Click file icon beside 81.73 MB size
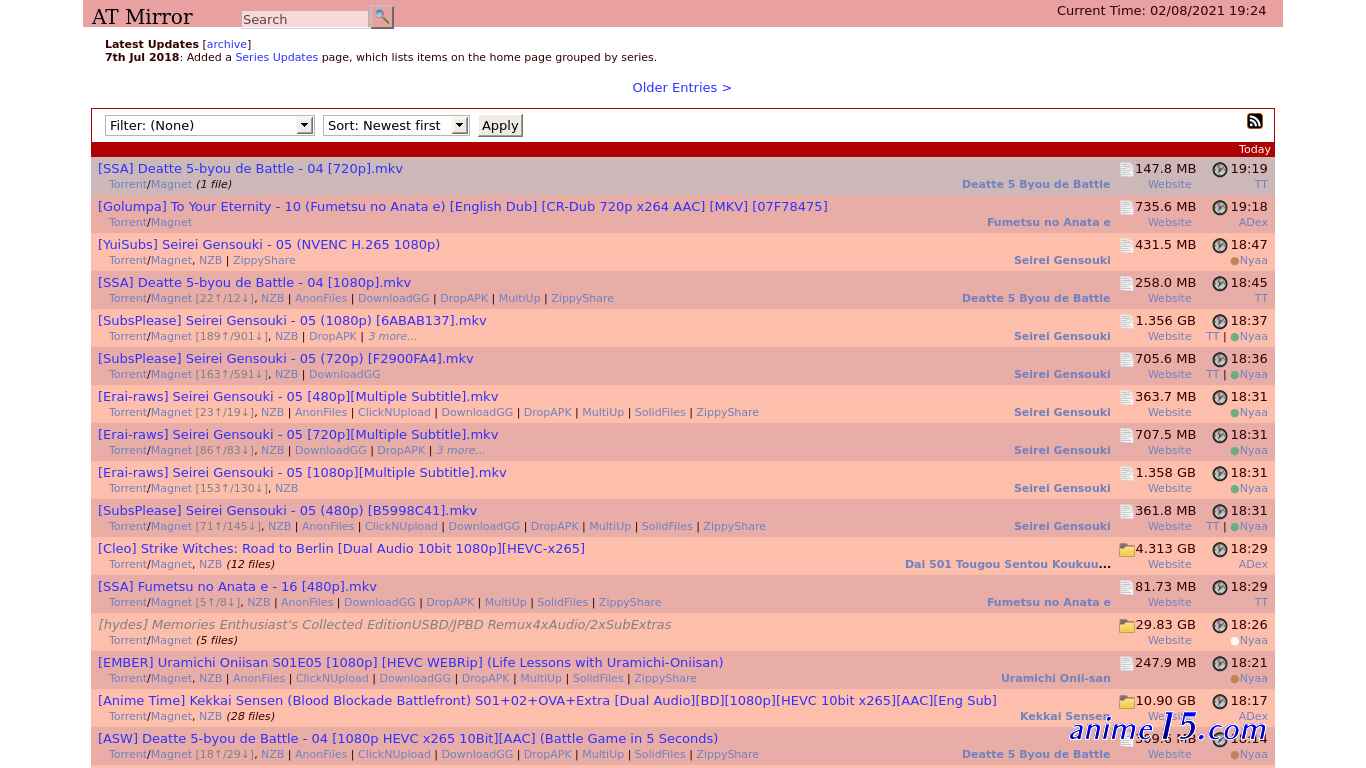The width and height of the screenshot is (1366, 768). point(1126,588)
